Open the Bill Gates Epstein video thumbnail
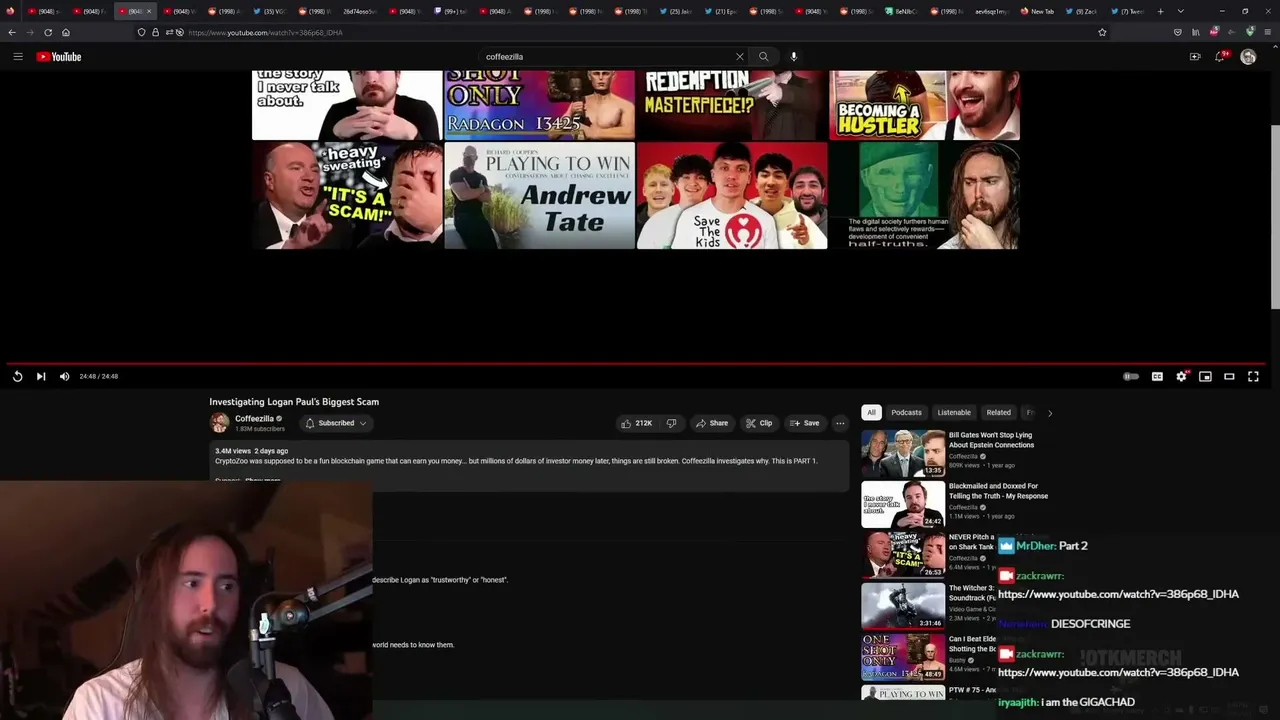The image size is (1280, 720). 903,453
